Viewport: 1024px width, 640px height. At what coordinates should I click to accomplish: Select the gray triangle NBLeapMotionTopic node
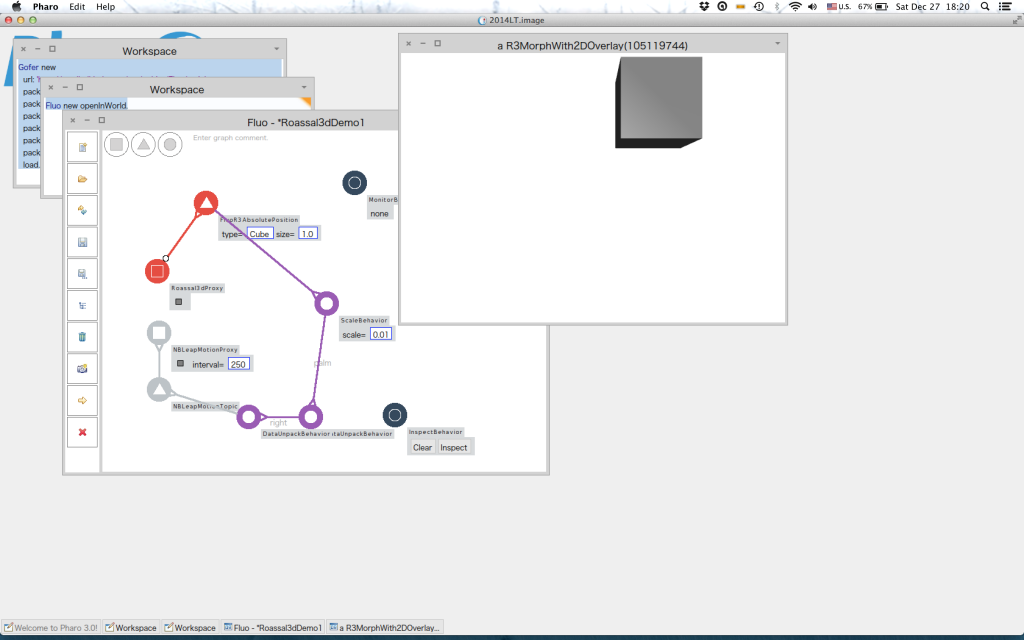[159, 389]
